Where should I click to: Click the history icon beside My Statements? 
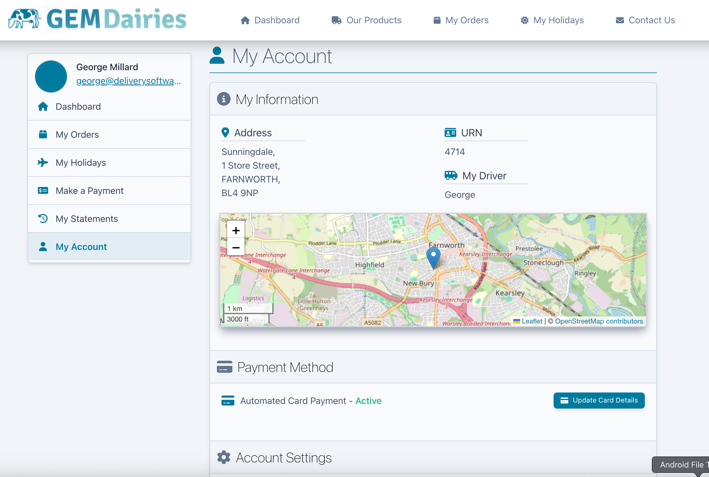(x=43, y=218)
